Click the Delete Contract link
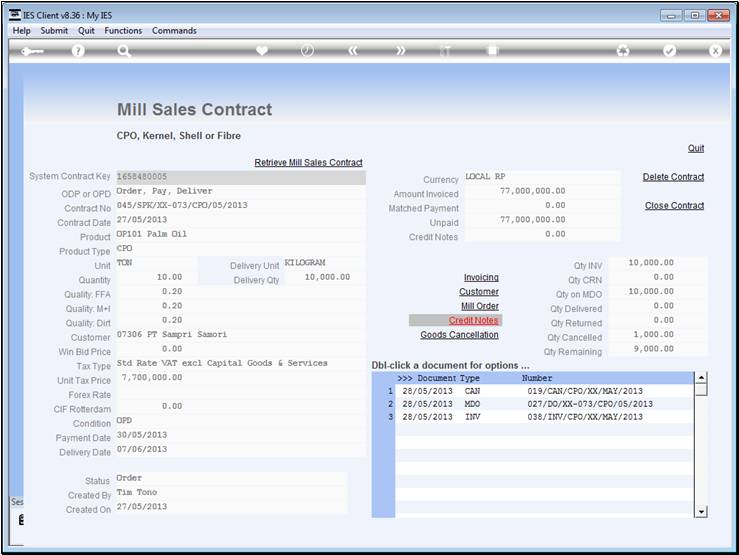Screen dimensions: 739x555 point(673,177)
